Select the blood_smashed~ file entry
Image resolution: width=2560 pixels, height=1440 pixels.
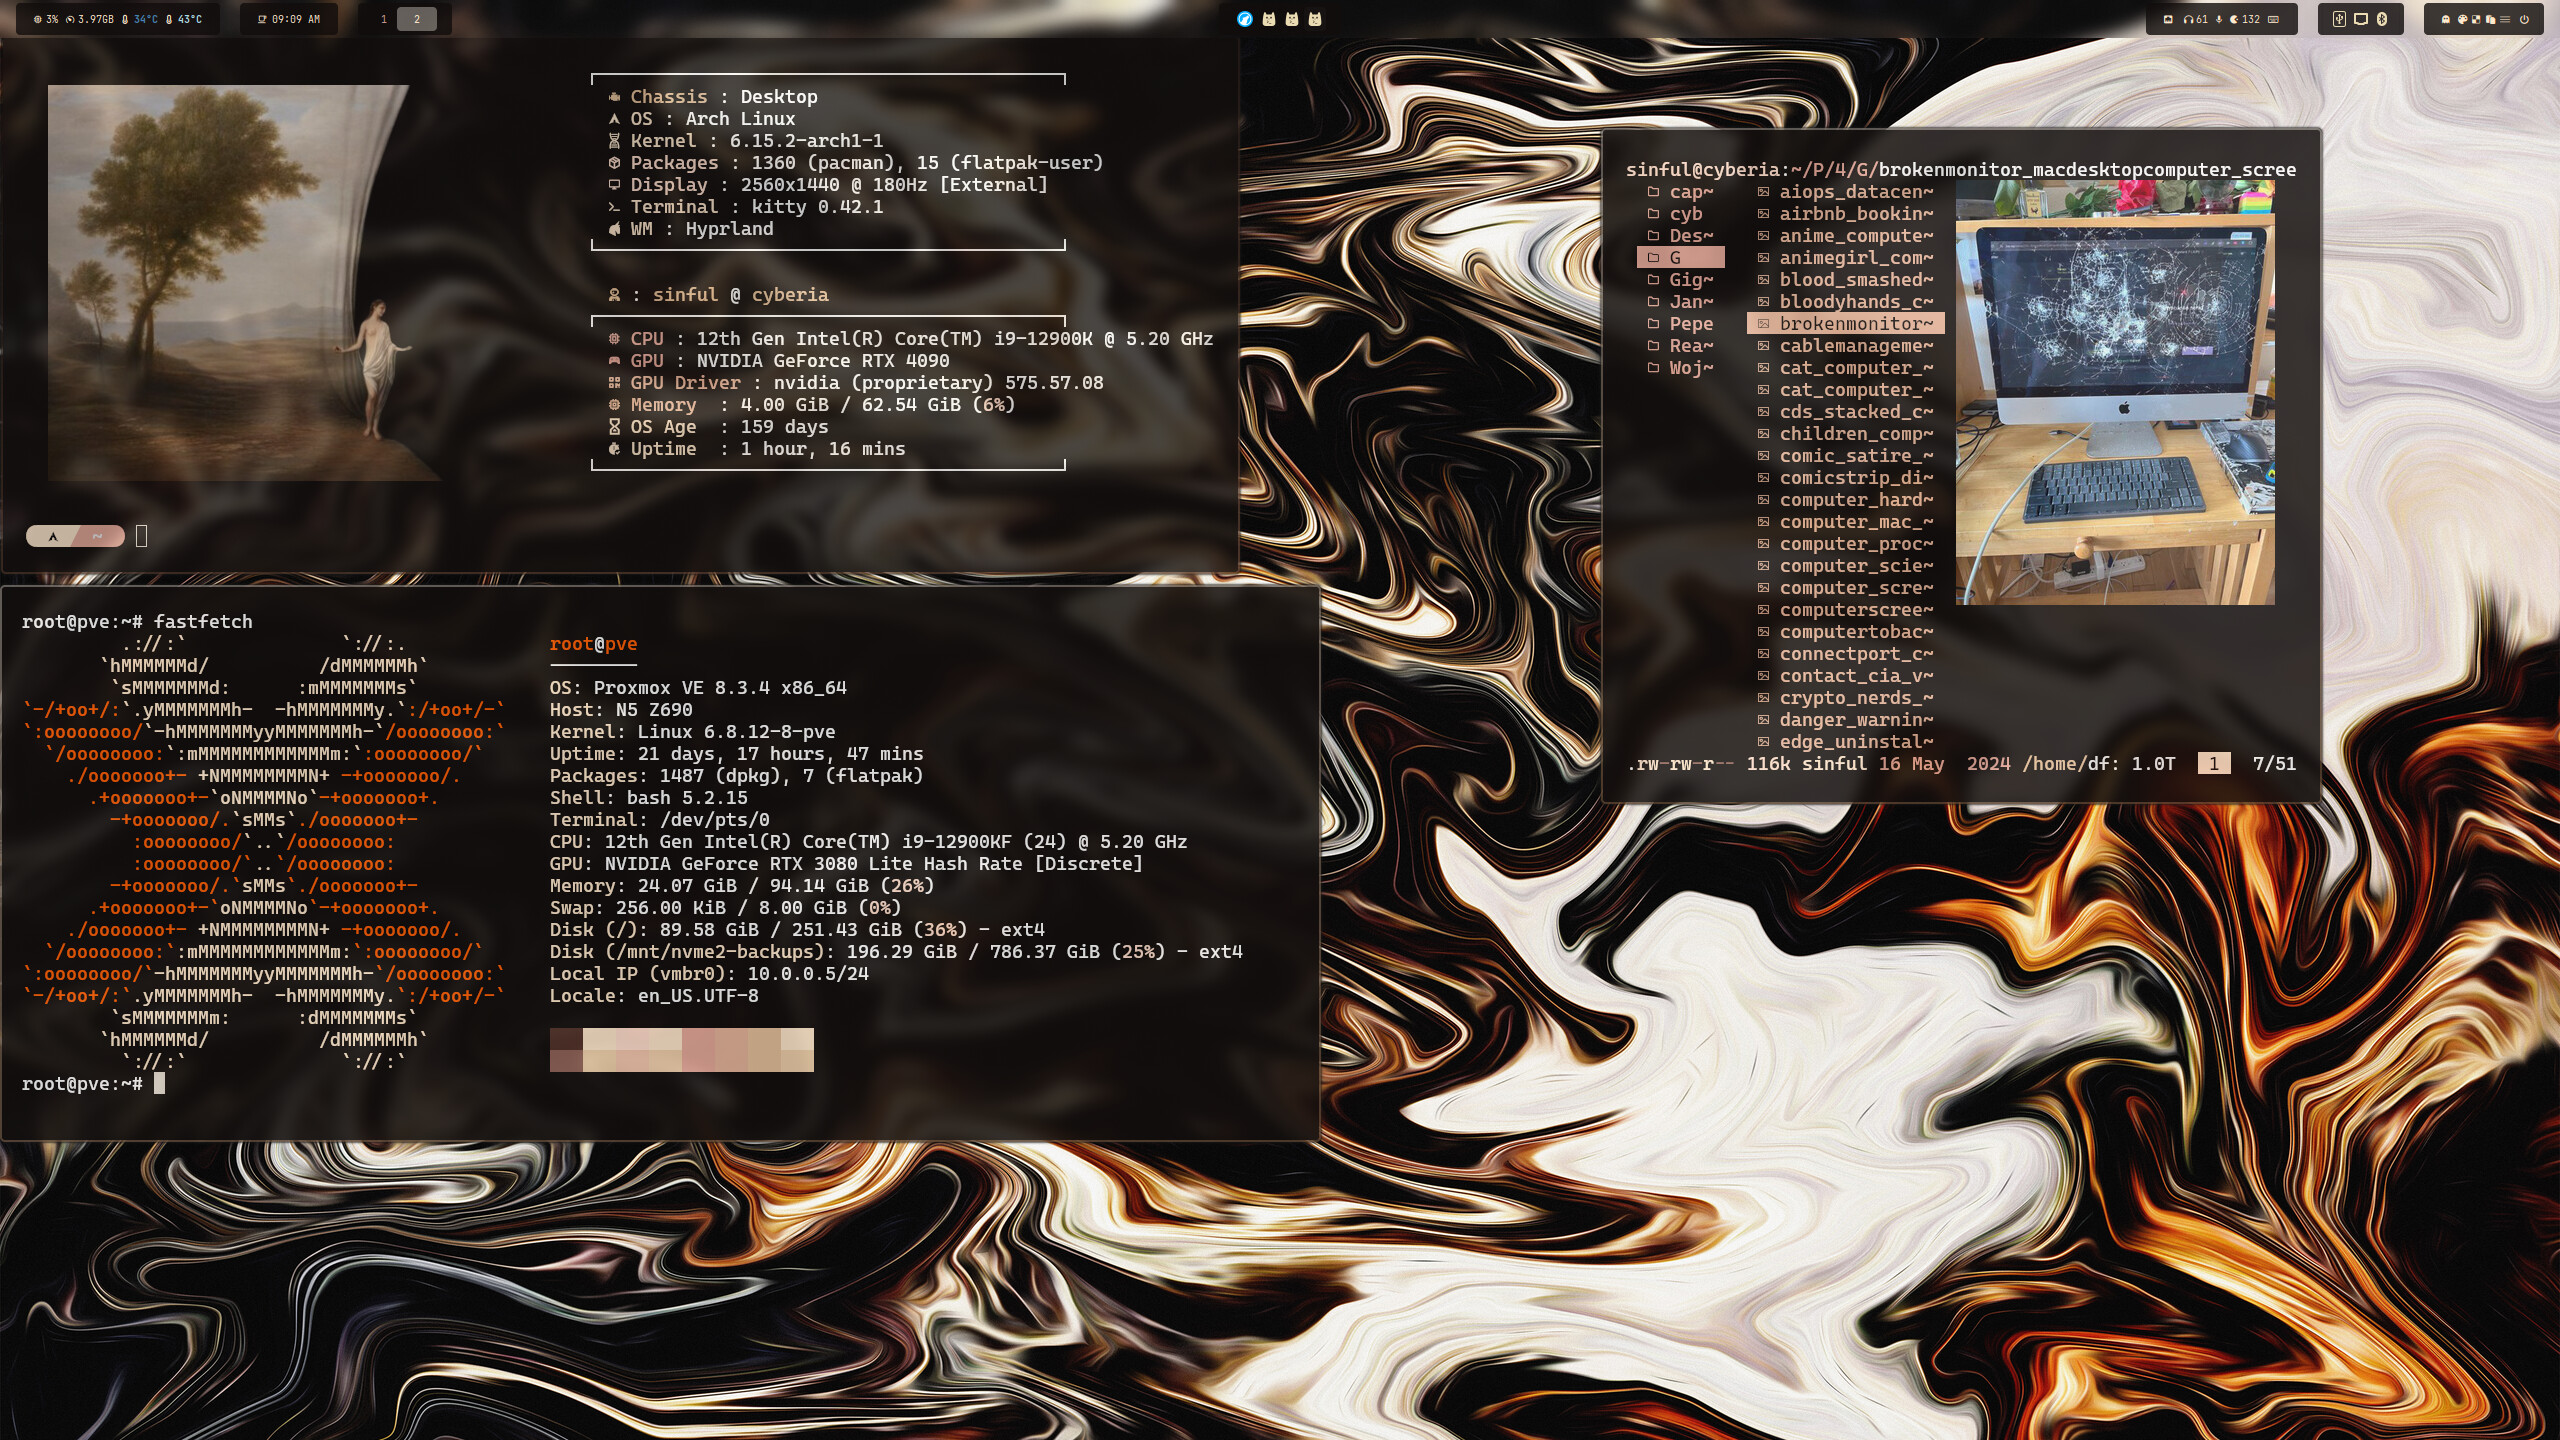tap(1846, 280)
